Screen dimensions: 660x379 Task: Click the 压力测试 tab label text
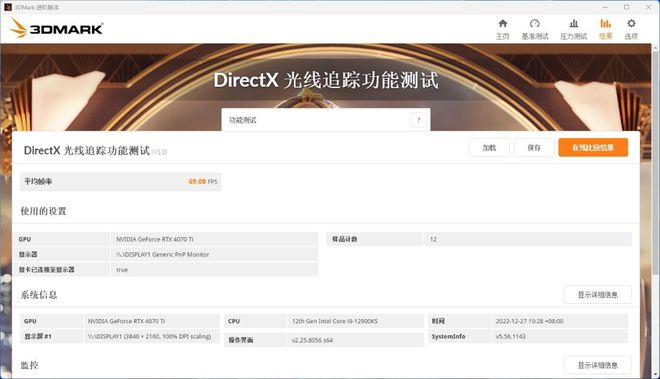pyautogui.click(x=573, y=36)
